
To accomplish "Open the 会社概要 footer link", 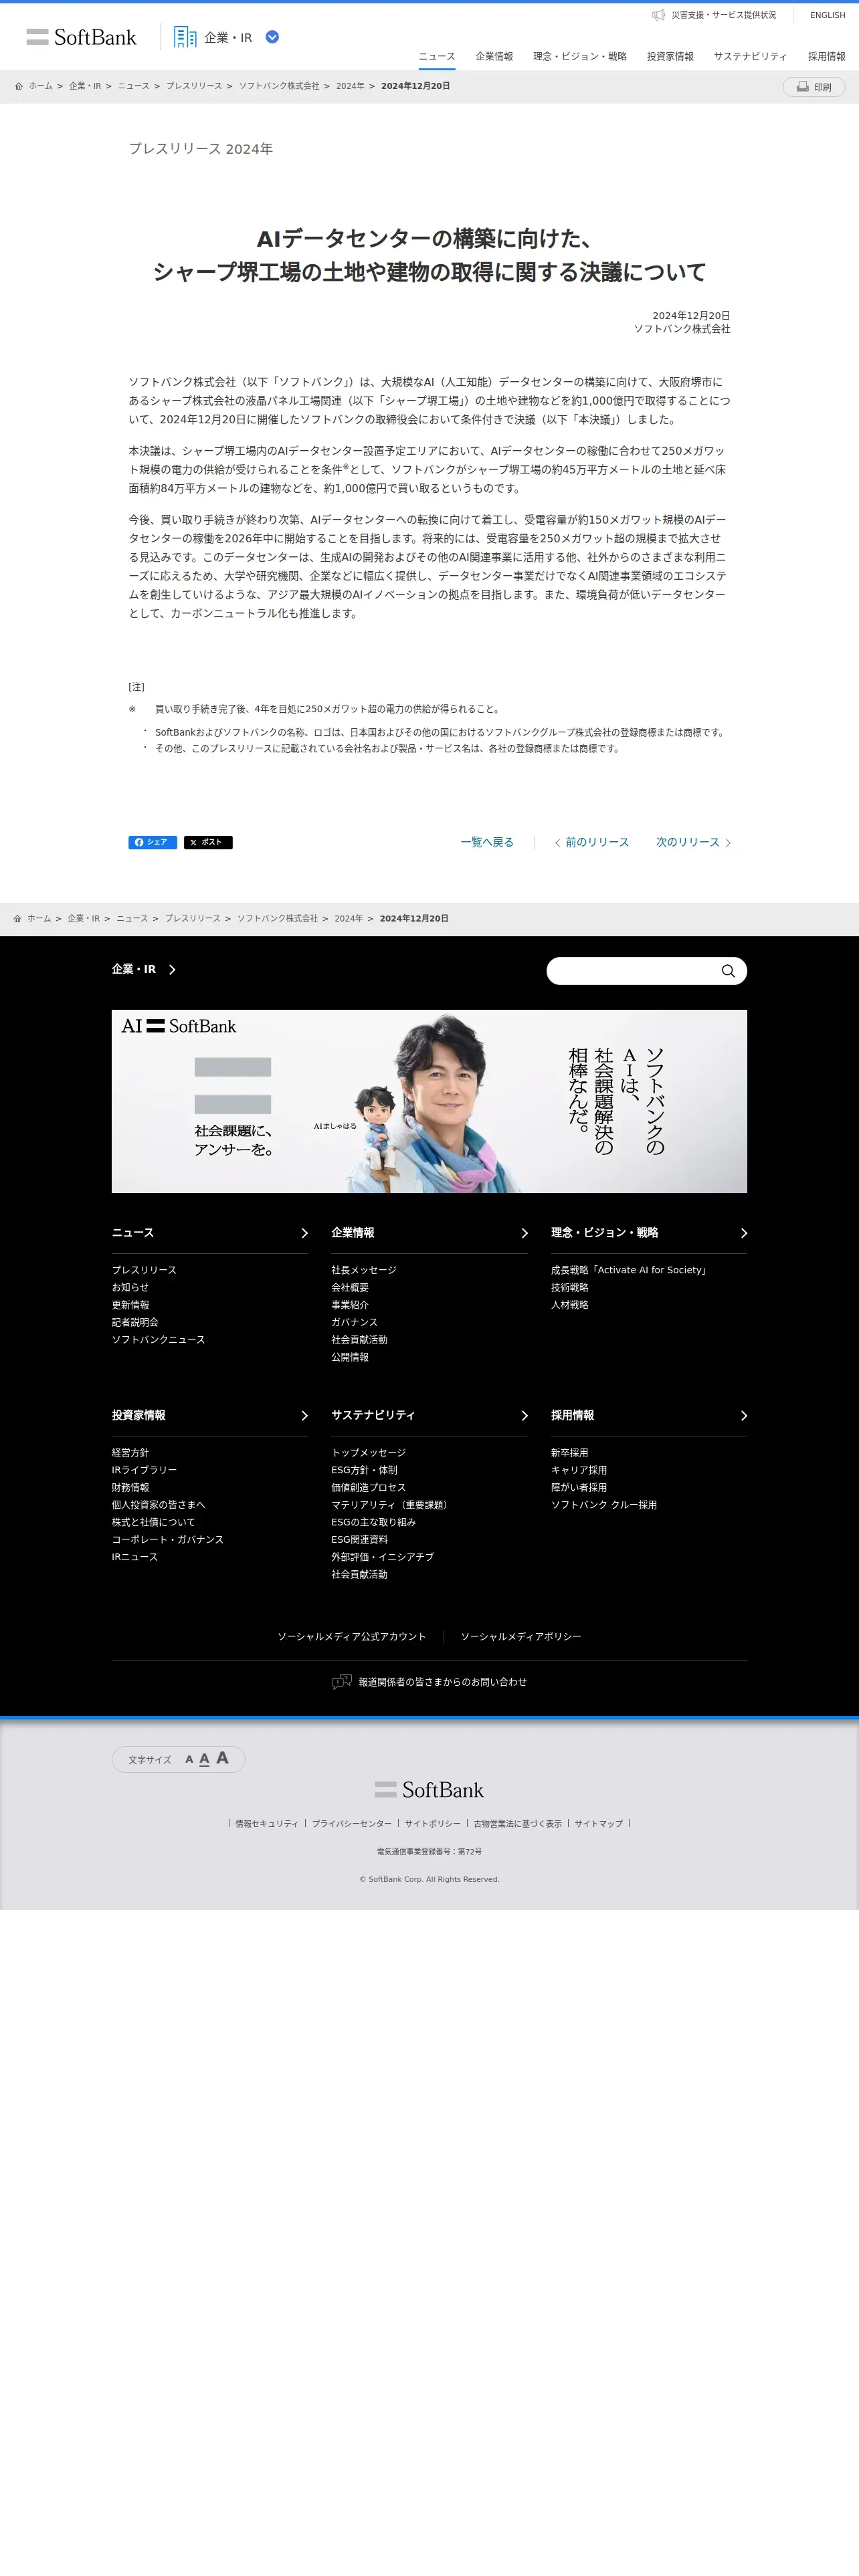I will click(x=350, y=1287).
